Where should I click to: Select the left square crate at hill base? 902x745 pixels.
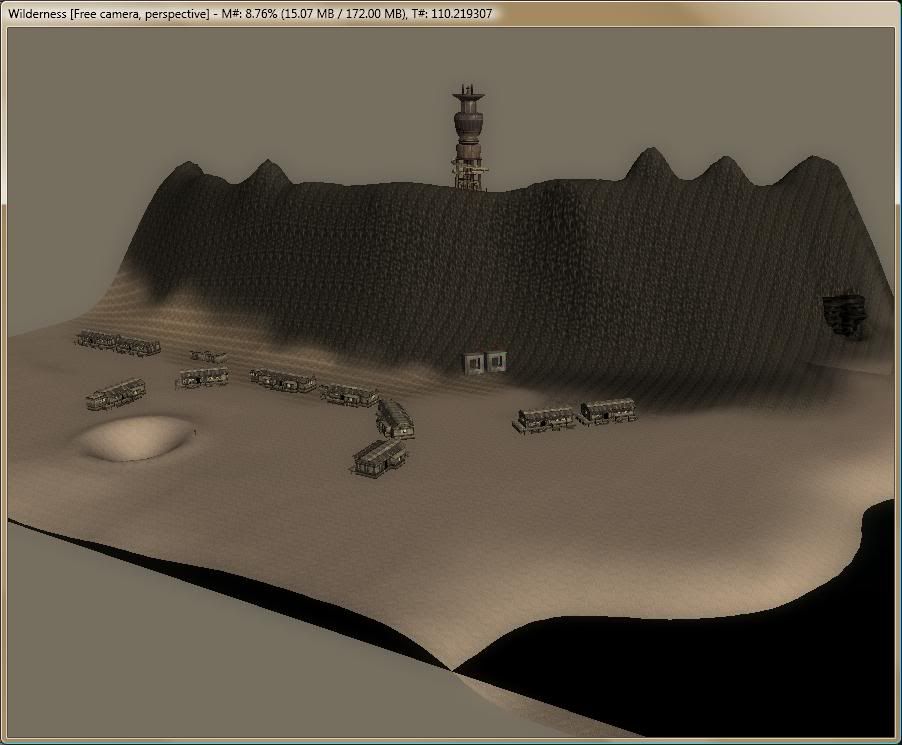(474, 362)
